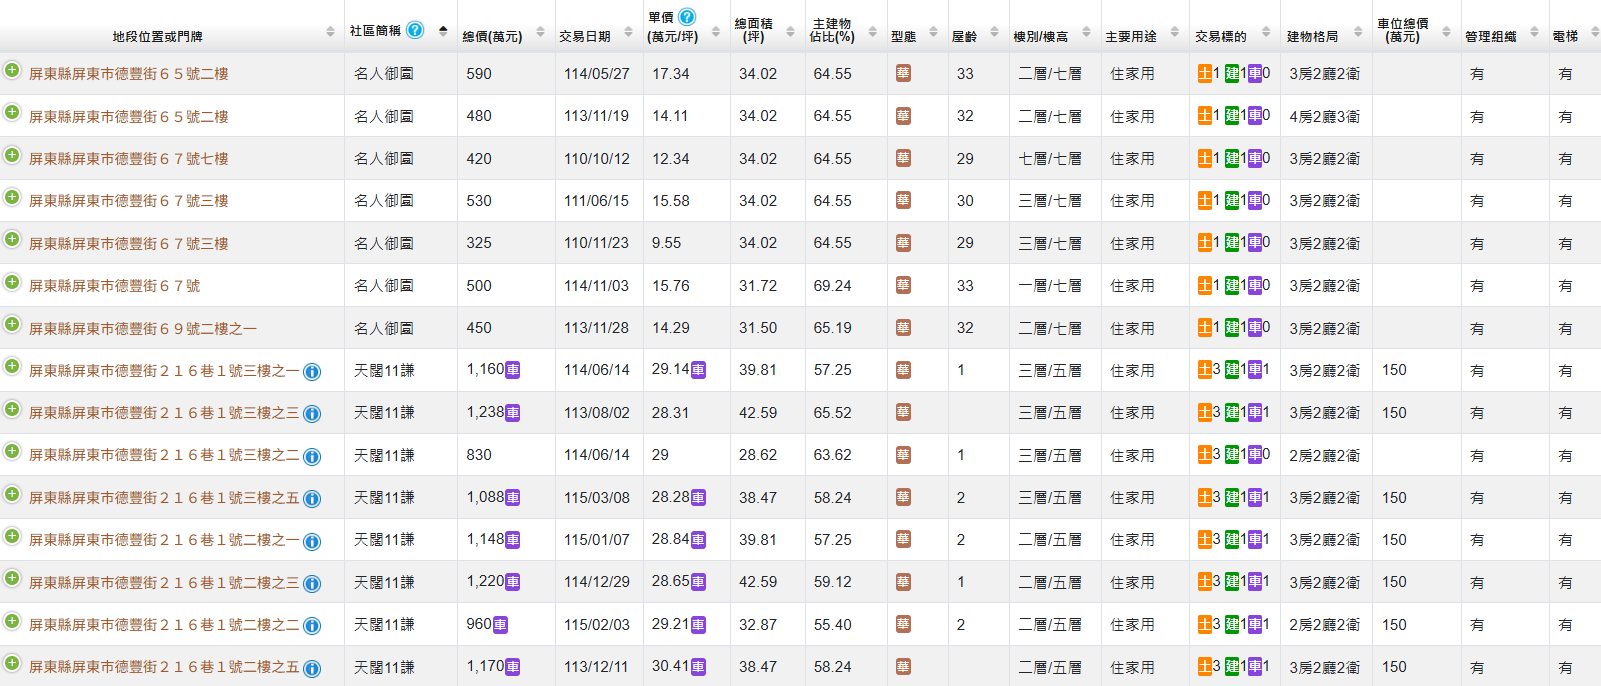
Task: Open address link 德豐街216巷1號三樓之五
Action: point(164,498)
